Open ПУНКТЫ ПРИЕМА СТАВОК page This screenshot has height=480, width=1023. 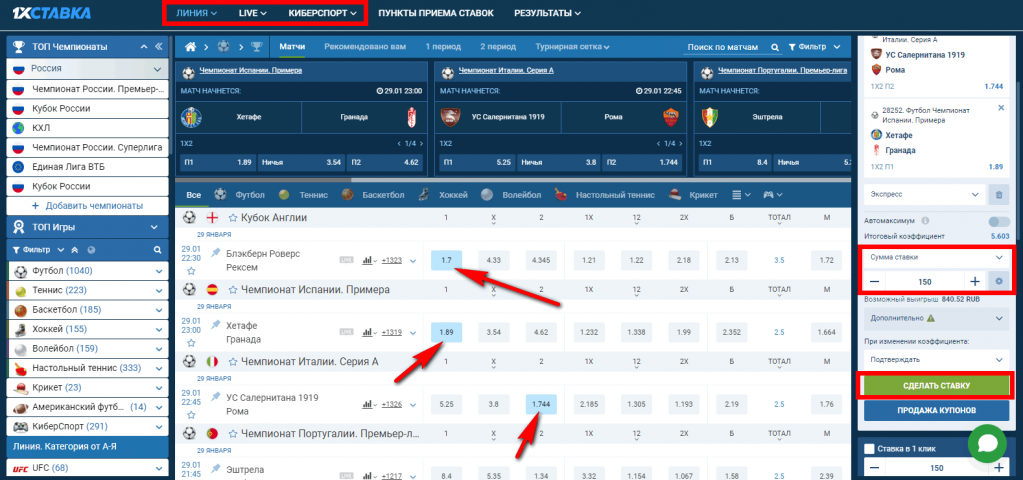click(x=436, y=13)
